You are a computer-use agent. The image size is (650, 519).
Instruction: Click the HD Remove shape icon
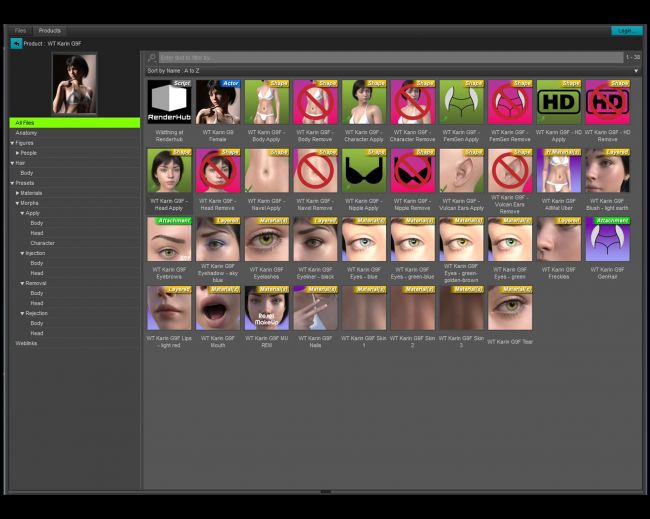pos(608,102)
